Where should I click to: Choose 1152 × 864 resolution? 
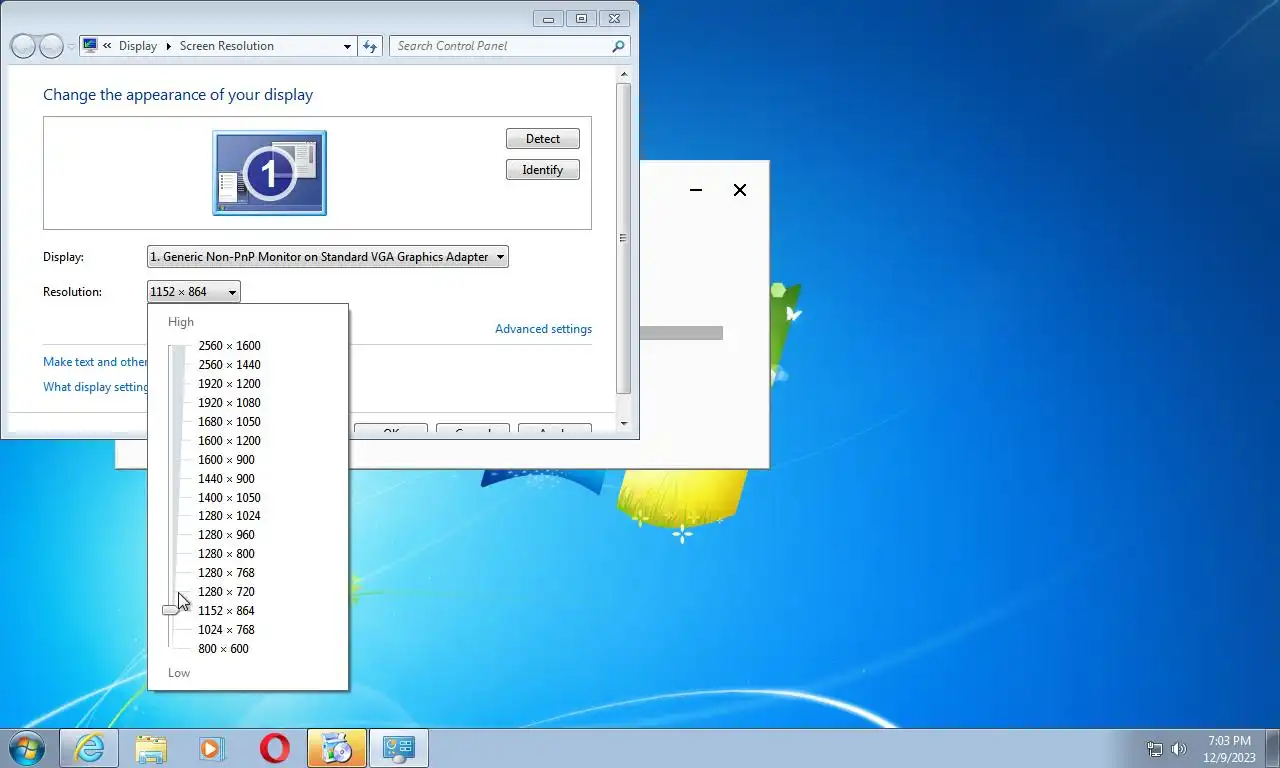[x=226, y=611]
